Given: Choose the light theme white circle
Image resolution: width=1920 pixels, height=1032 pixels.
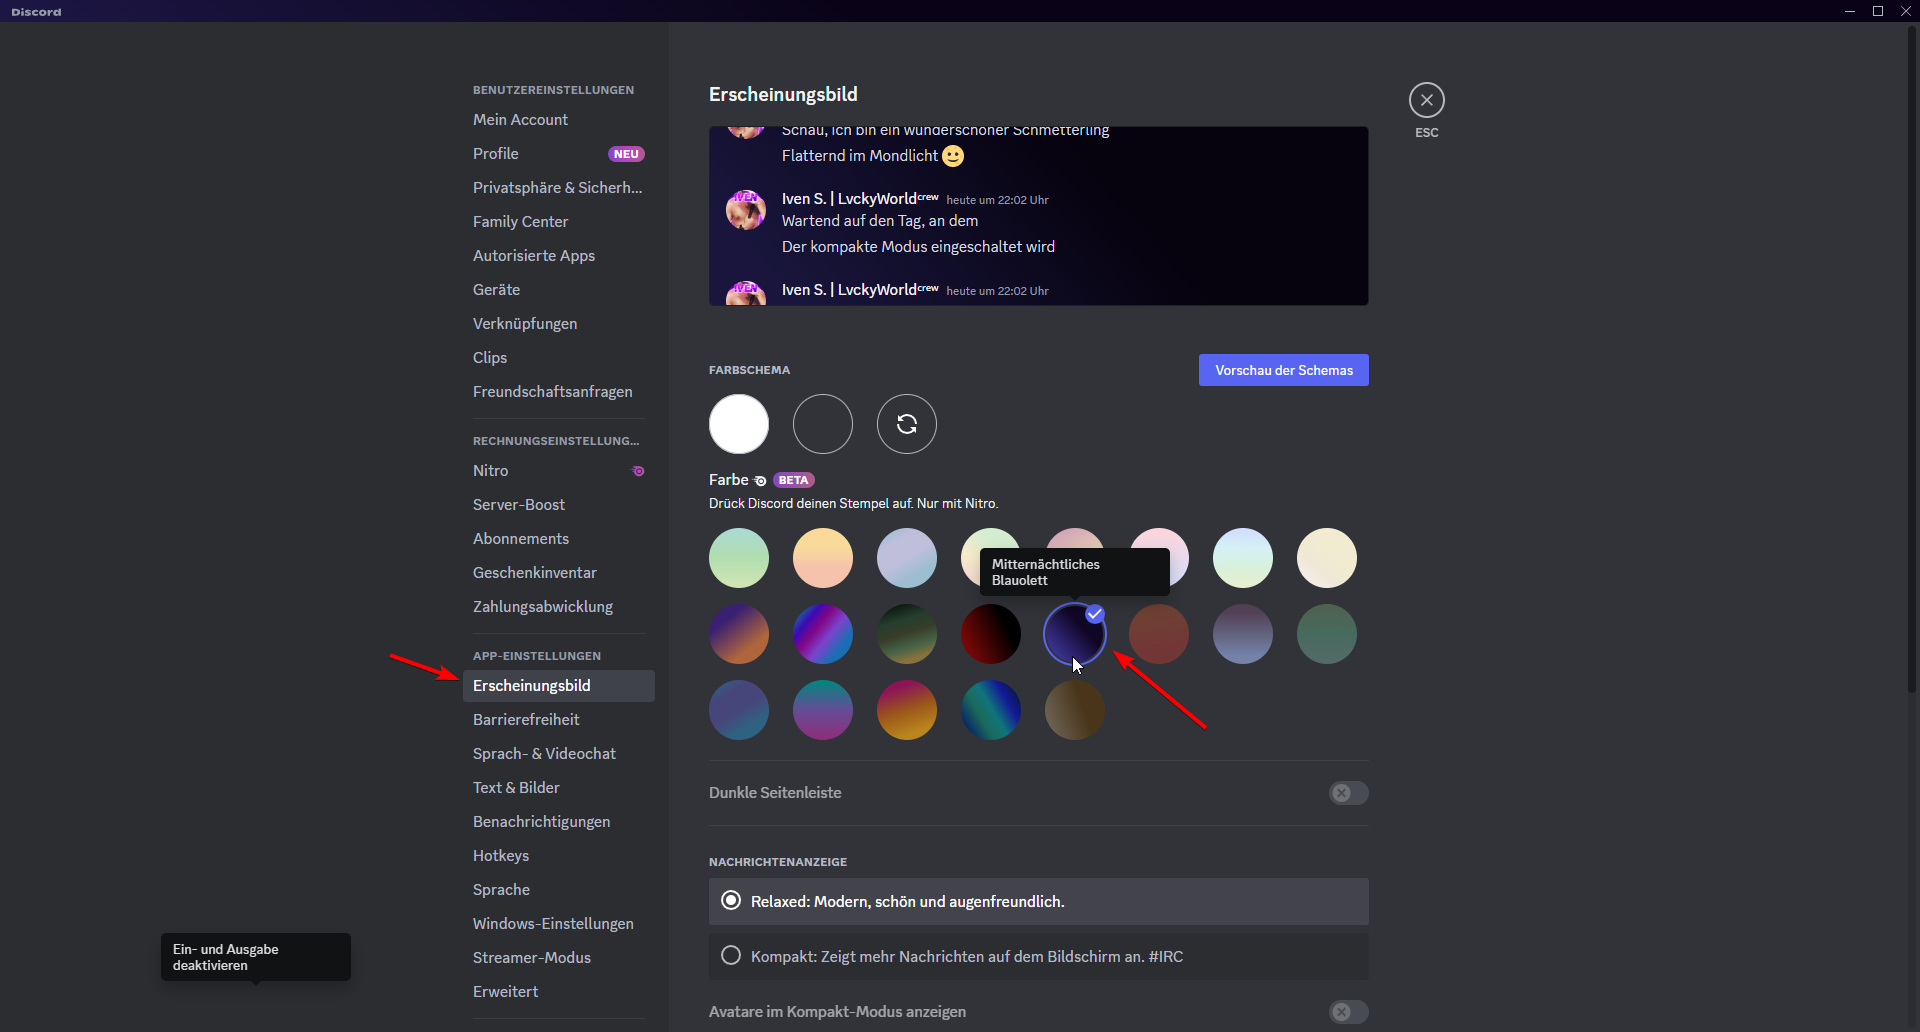Looking at the screenshot, I should pos(738,424).
